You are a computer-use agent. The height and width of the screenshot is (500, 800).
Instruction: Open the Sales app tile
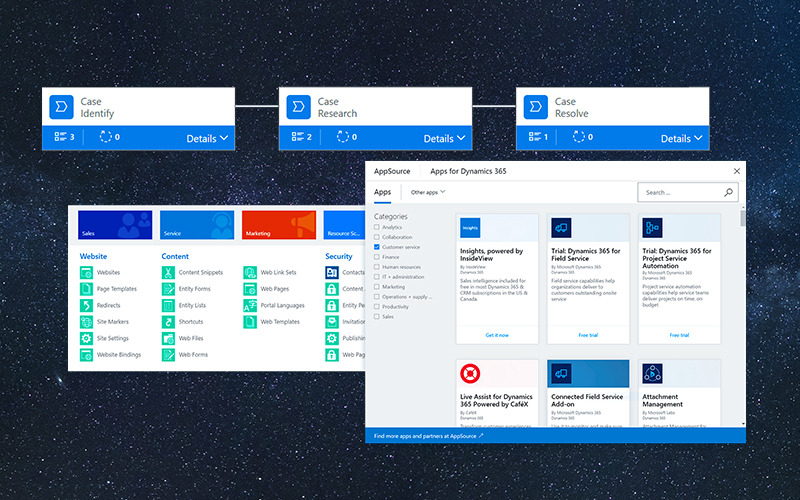115,224
